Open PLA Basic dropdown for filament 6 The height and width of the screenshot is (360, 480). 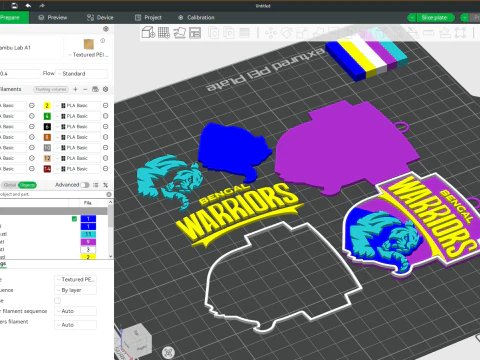[x=77, y=127]
